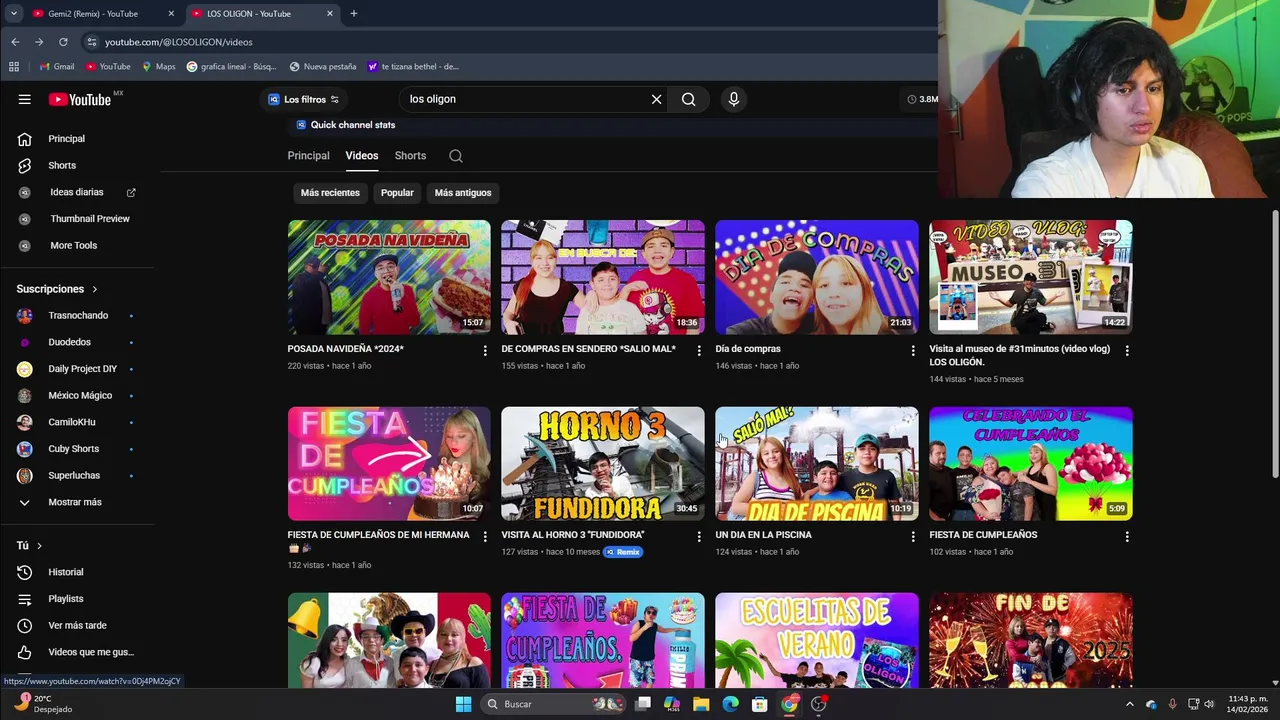Open clock and date in taskbar
The image size is (1280, 720).
click(1247, 704)
